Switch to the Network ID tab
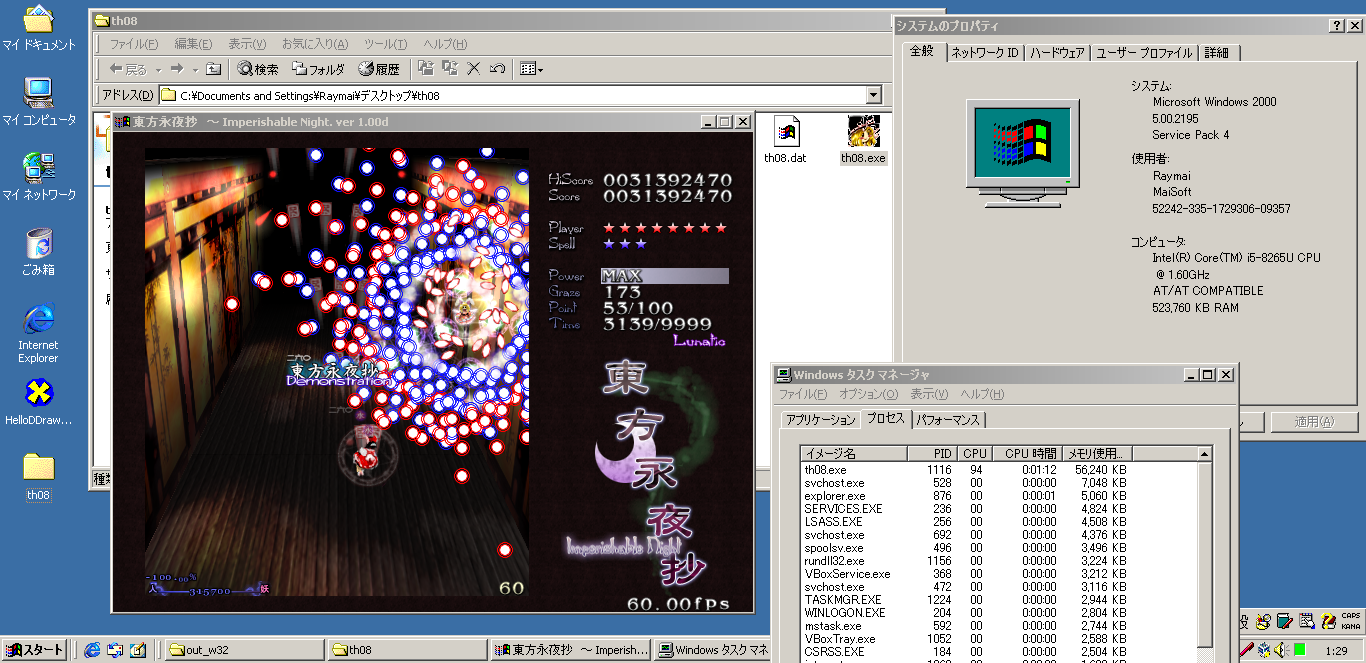Image resolution: width=1366 pixels, height=663 pixels. [984, 52]
